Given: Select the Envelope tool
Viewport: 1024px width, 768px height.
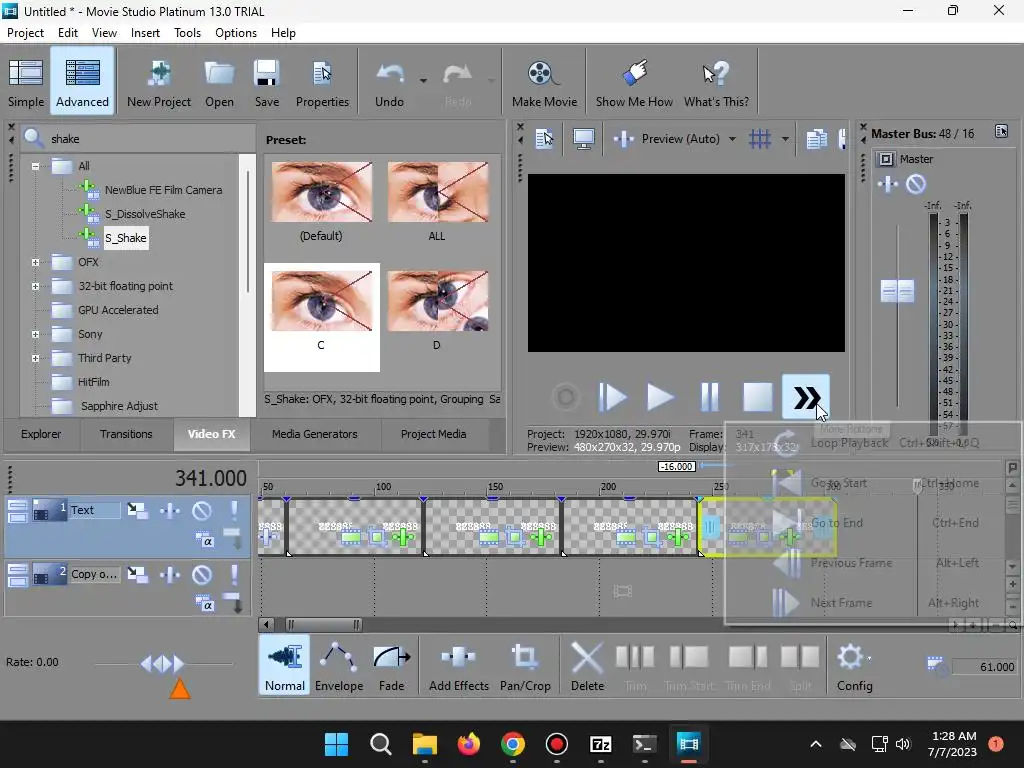Looking at the screenshot, I should pyautogui.click(x=339, y=665).
